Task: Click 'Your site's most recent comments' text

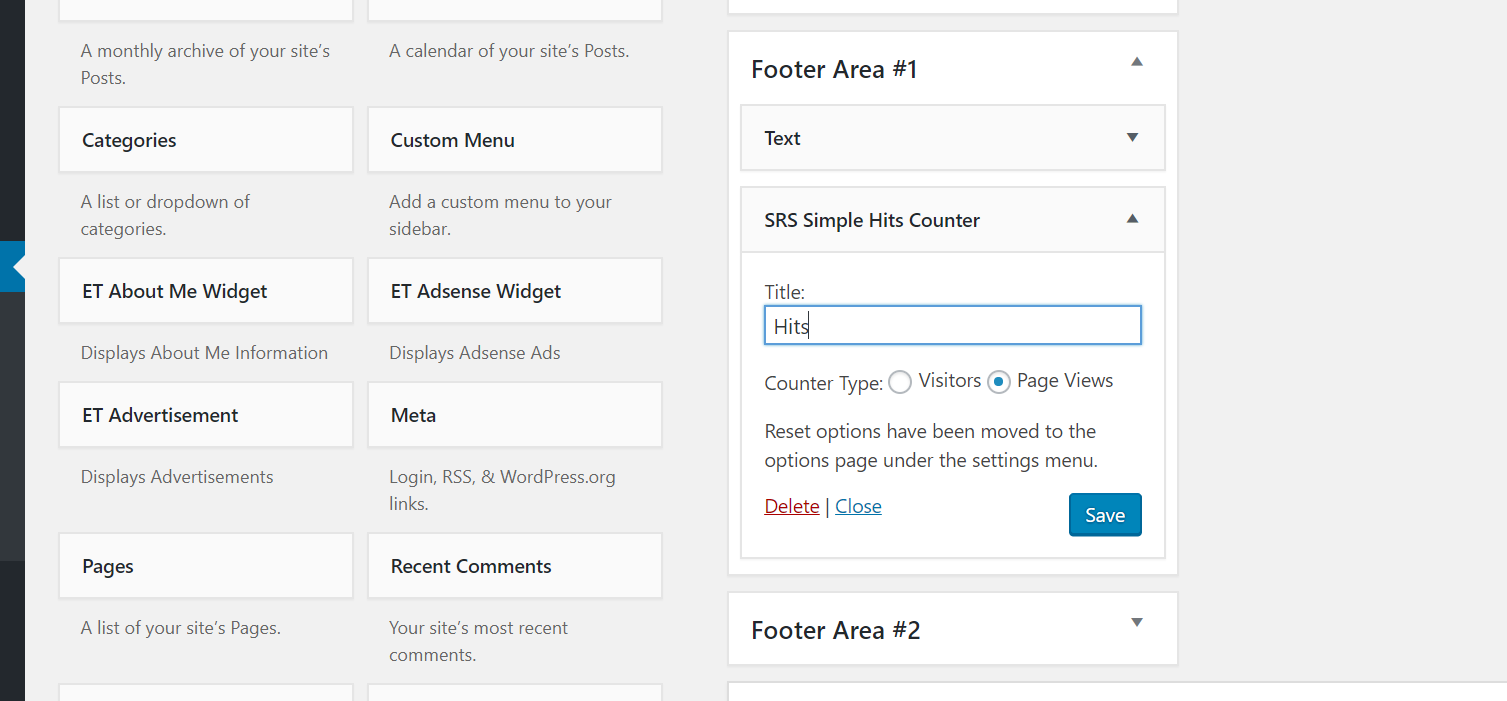Action: pos(478,641)
